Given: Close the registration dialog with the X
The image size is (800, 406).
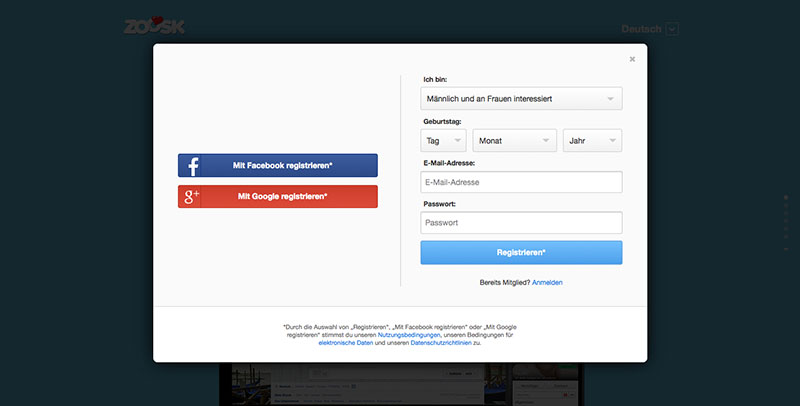Looking at the screenshot, I should pyautogui.click(x=632, y=59).
